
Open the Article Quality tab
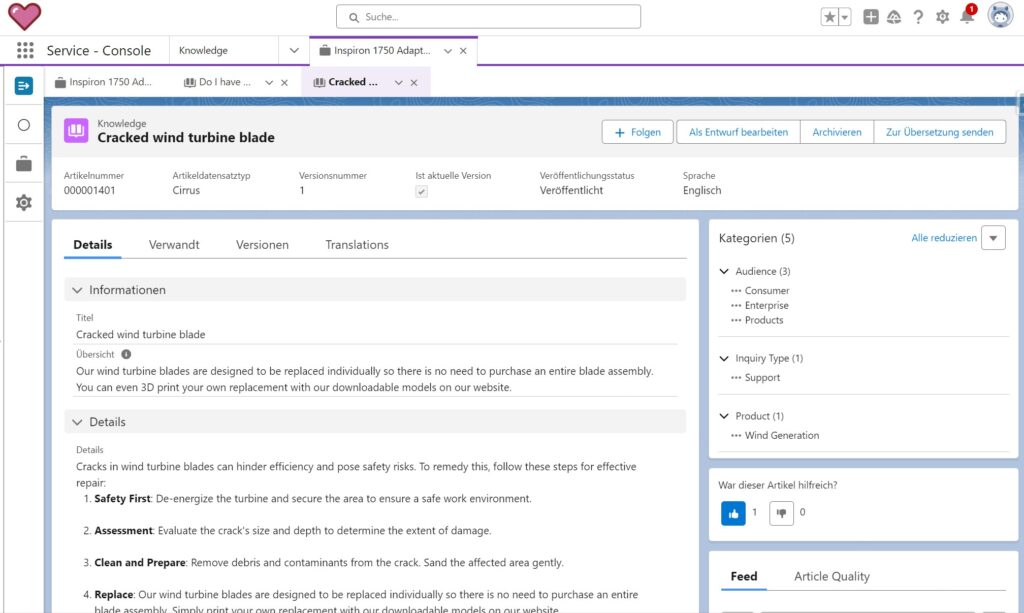point(831,576)
